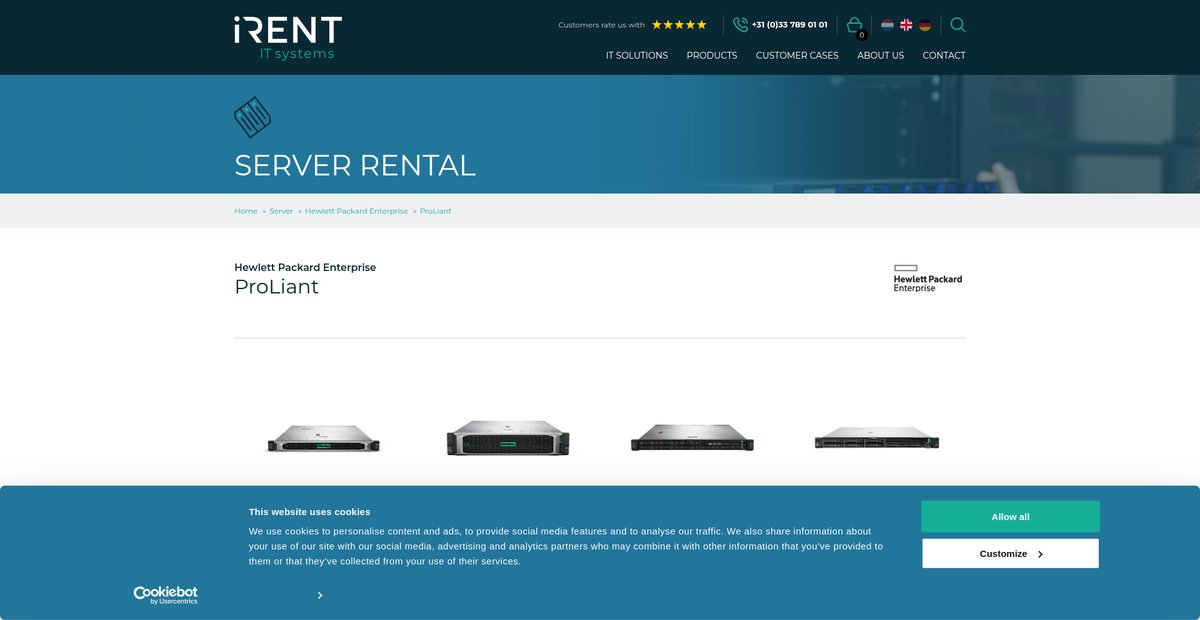The width and height of the screenshot is (1200, 620).
Task: Click the iRent IT systems logo
Action: (288, 38)
